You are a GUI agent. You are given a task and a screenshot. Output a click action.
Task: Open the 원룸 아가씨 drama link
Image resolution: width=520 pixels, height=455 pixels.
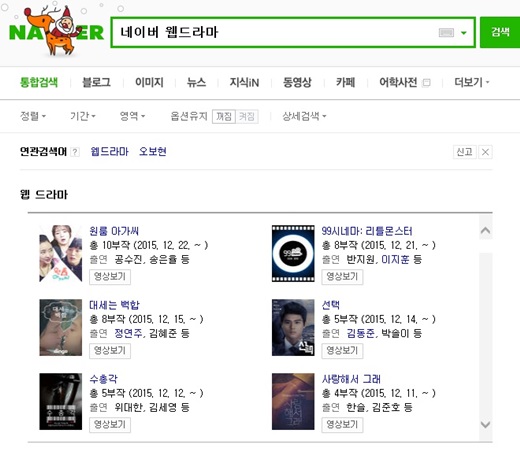coord(114,231)
